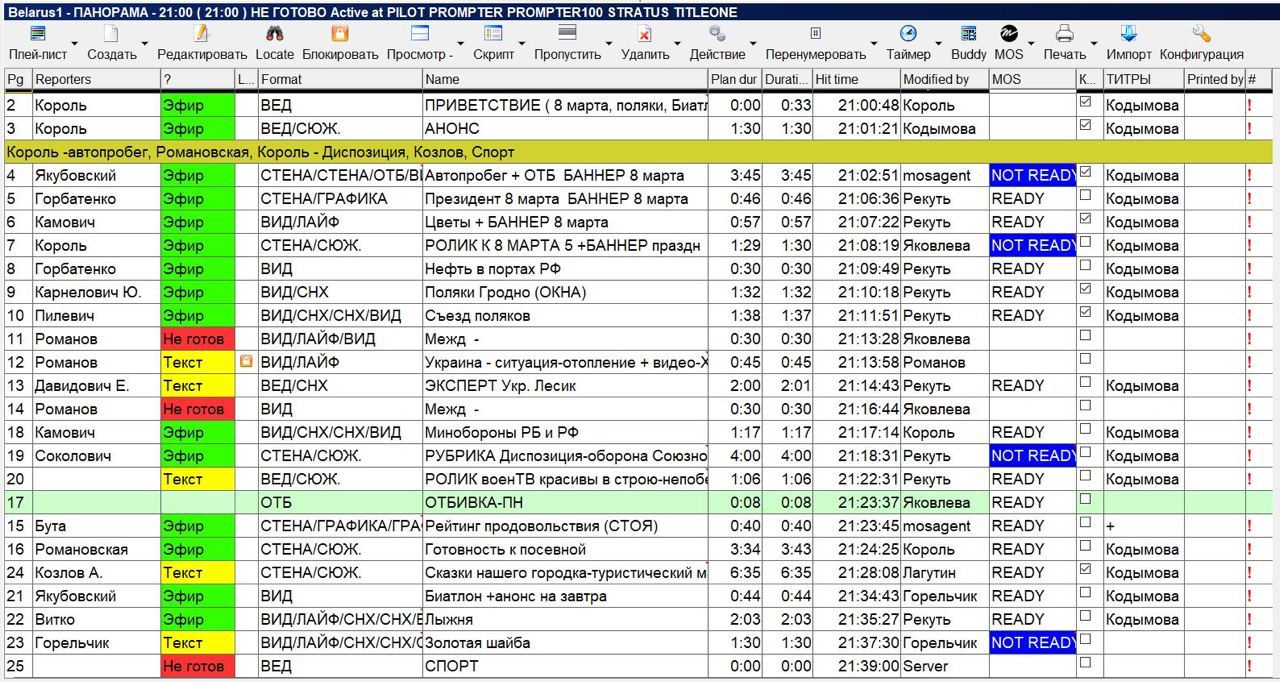Click the MOS column header

pos(1033,79)
